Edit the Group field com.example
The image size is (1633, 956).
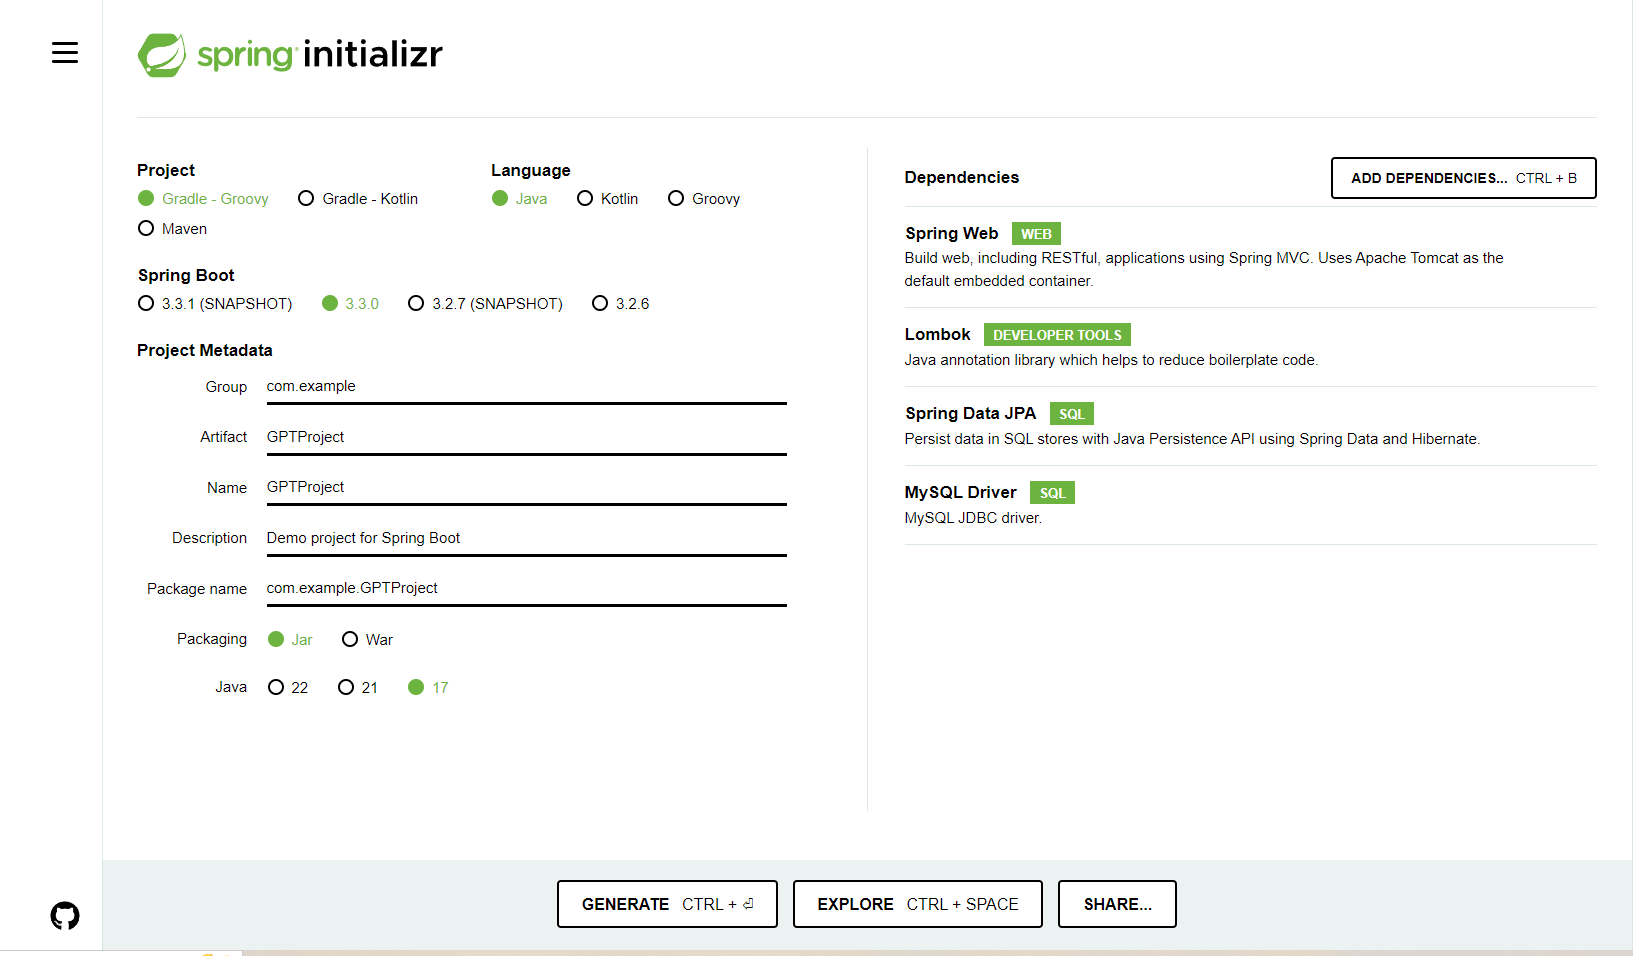pyautogui.click(x=526, y=387)
